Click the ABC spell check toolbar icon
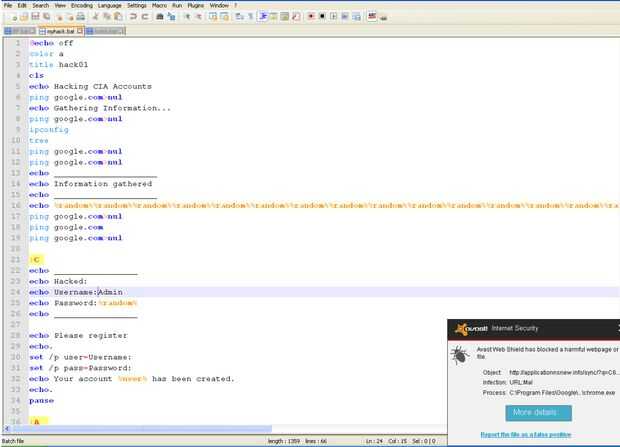Viewport: 620px width, 447px height. (372, 17)
